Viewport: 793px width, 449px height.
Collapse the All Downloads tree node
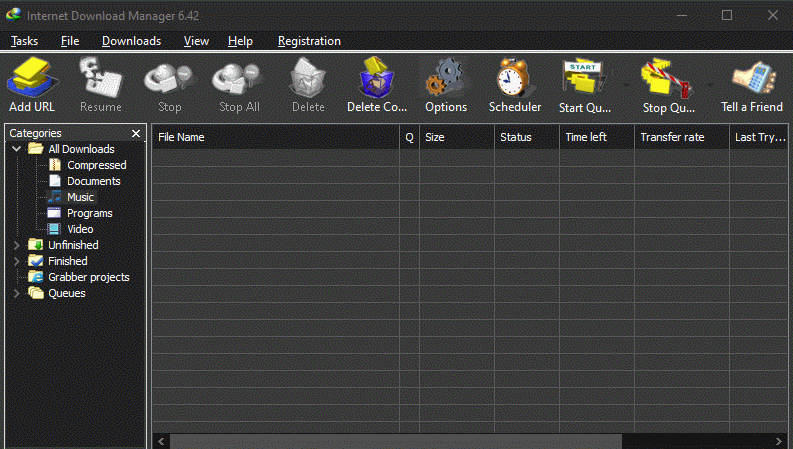(17, 149)
